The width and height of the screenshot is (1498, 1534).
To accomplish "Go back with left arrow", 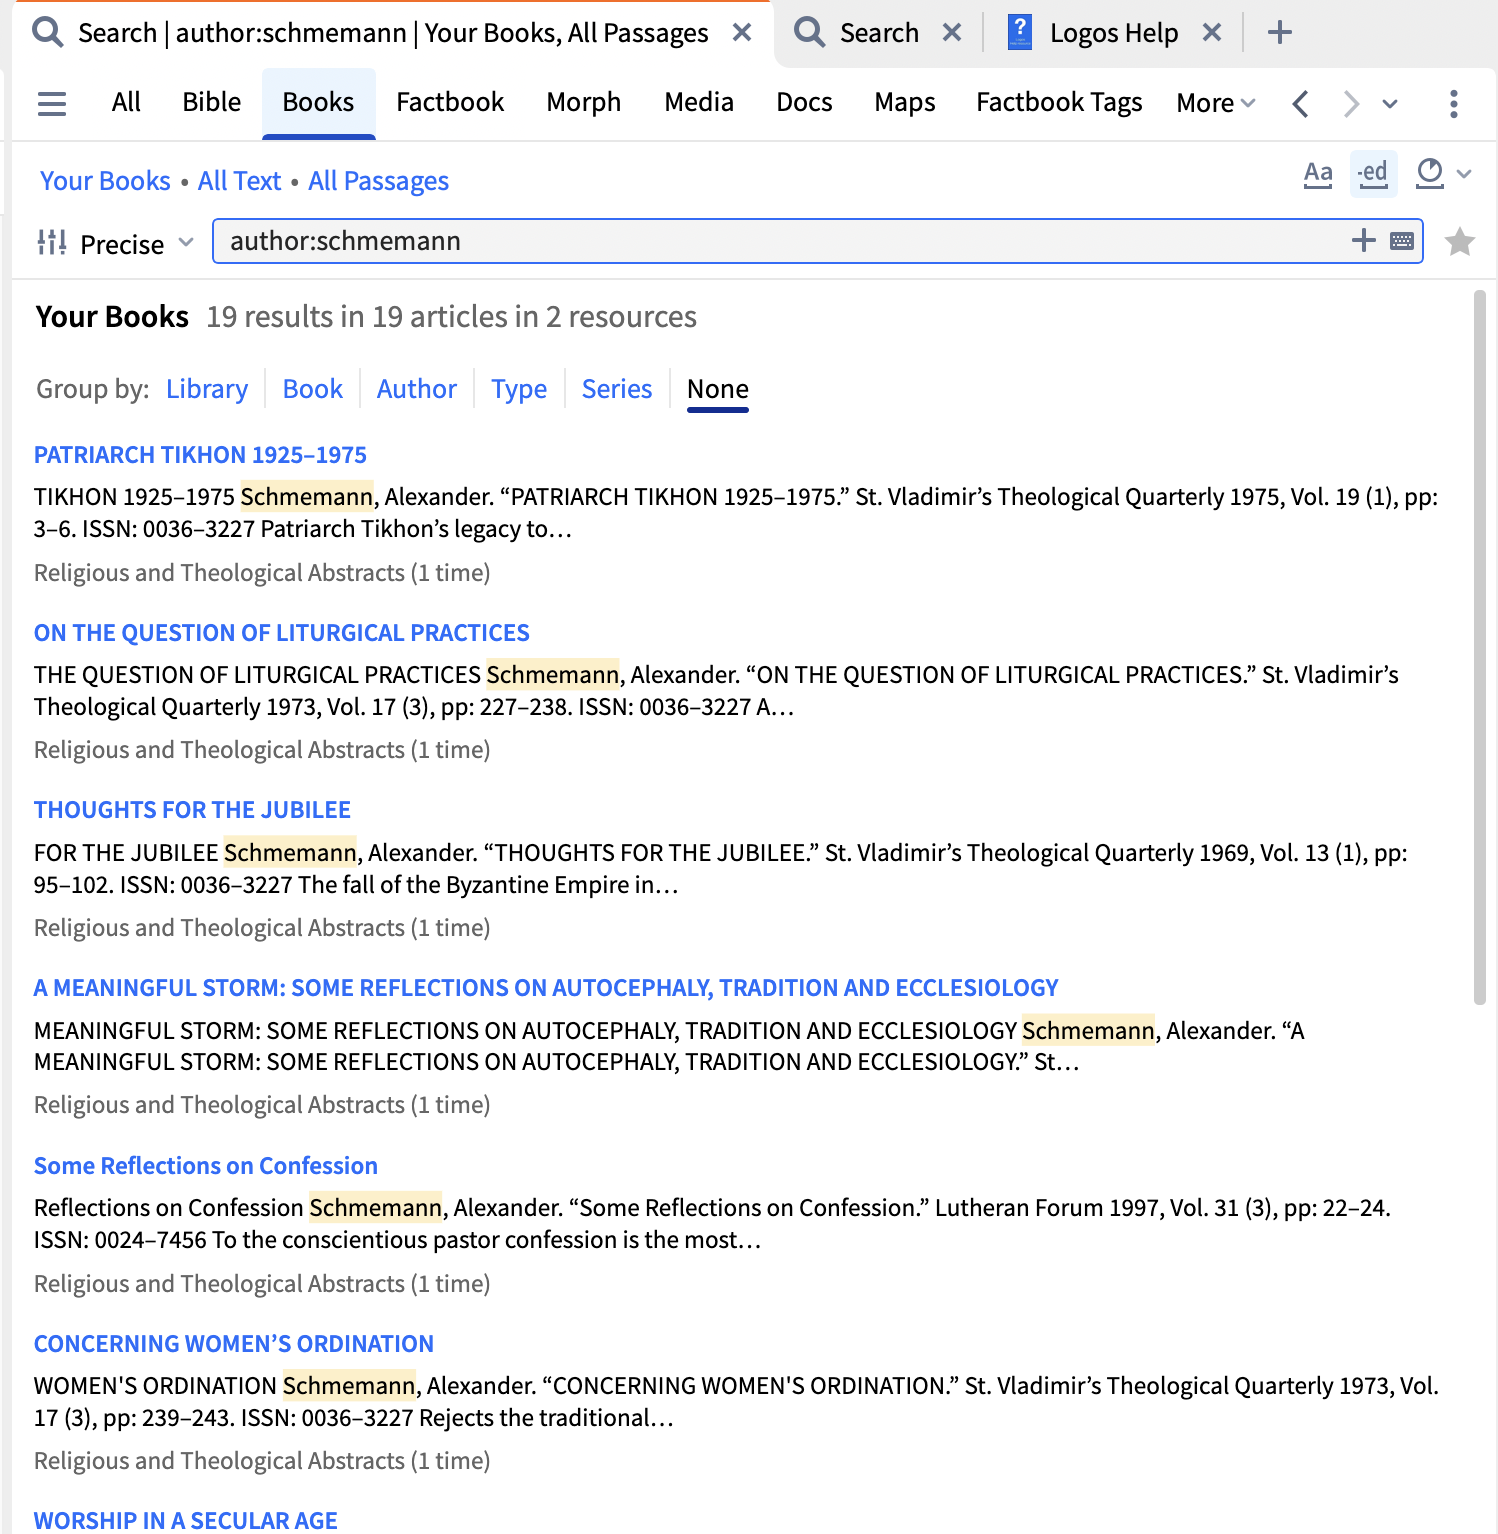I will tap(1300, 103).
